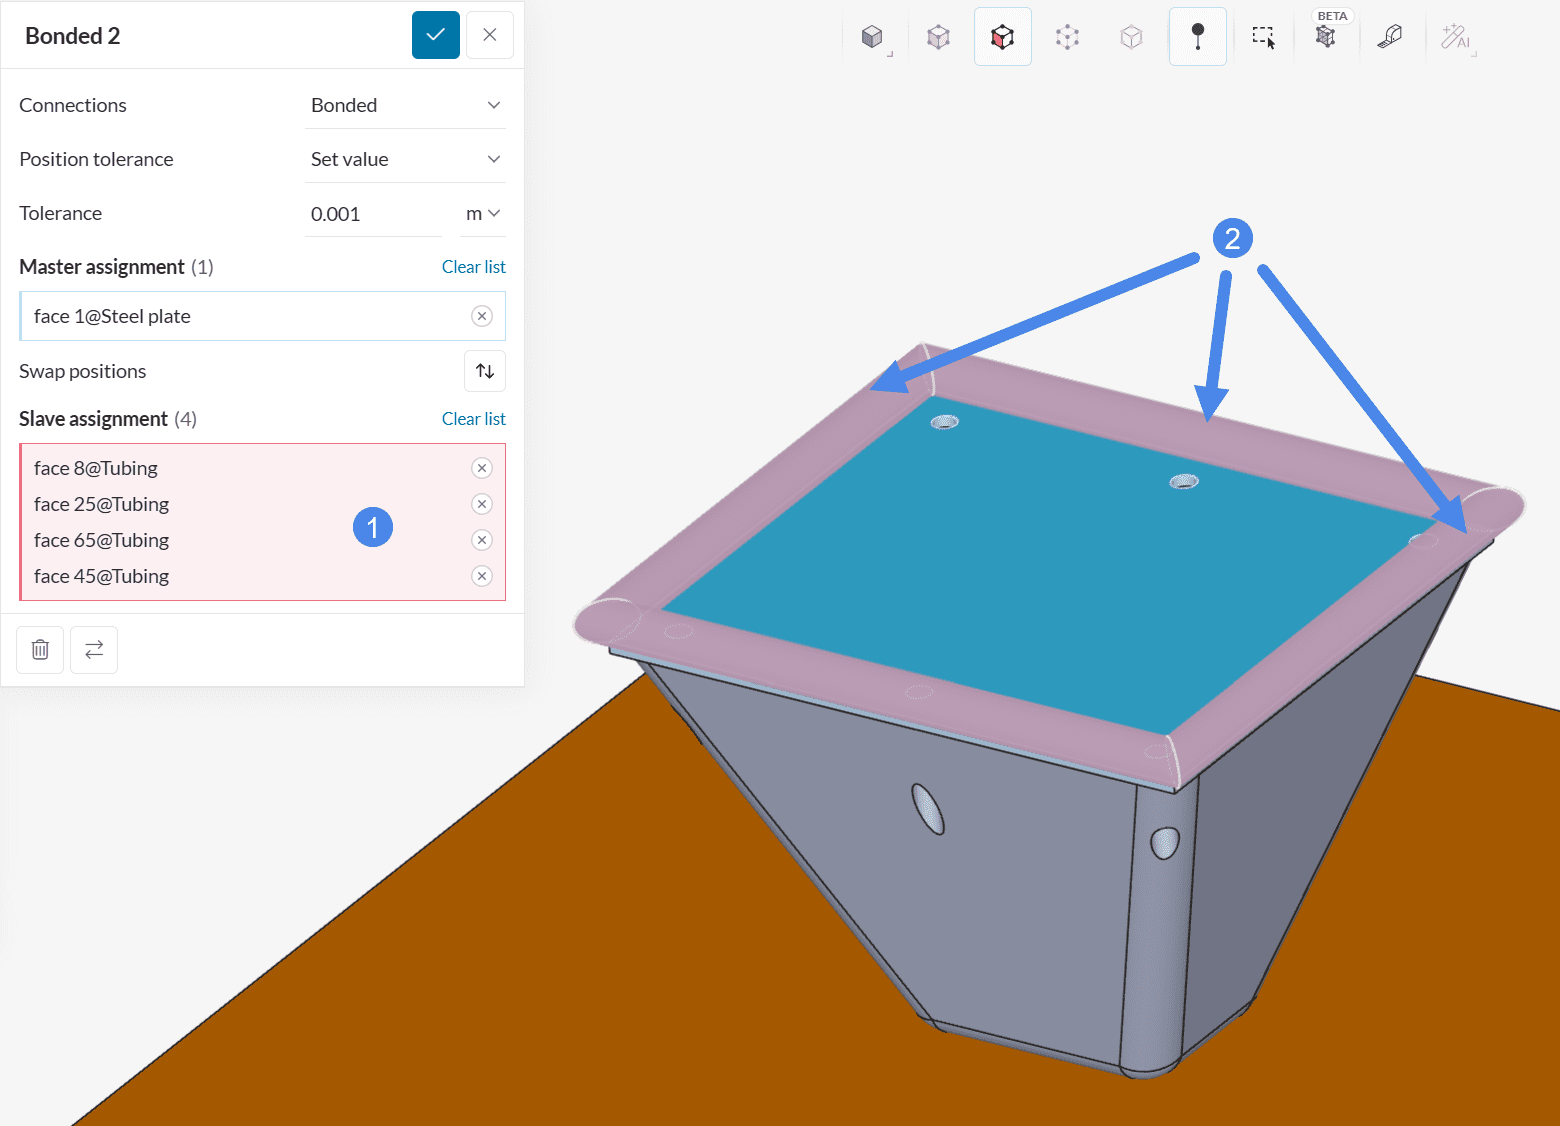
Task: Toggle face selection mode (red-faced cube)
Action: (1002, 38)
